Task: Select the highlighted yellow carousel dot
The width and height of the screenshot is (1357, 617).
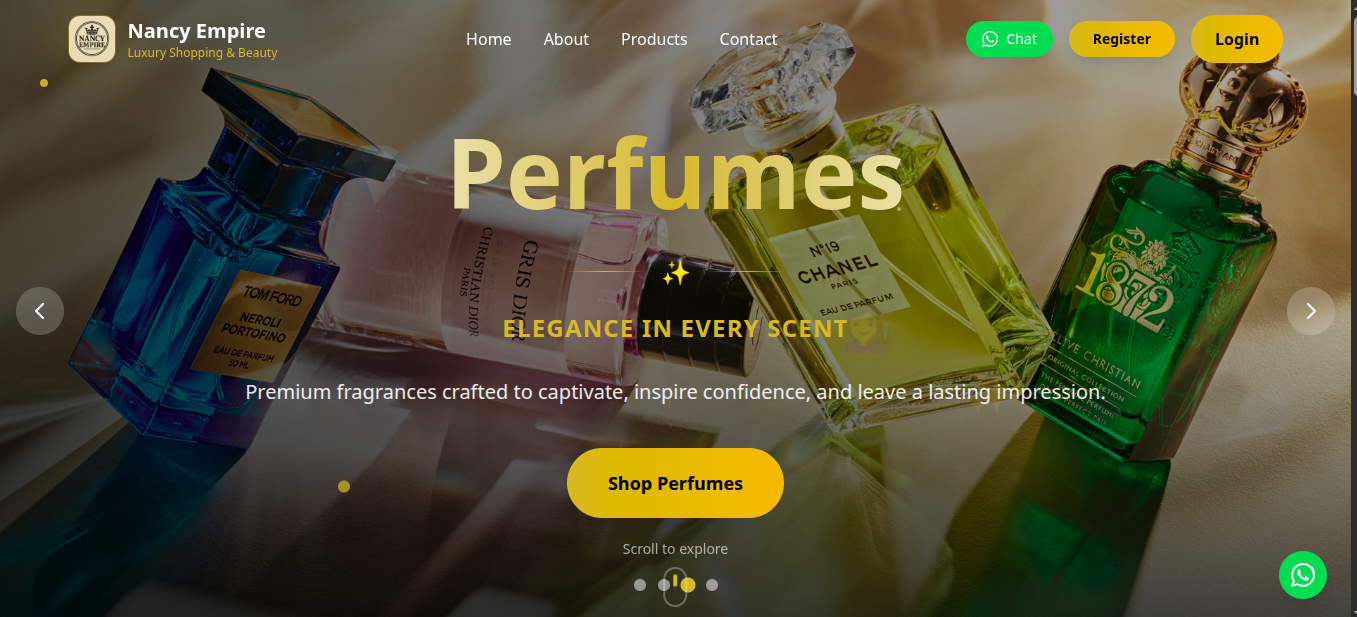Action: [x=688, y=585]
